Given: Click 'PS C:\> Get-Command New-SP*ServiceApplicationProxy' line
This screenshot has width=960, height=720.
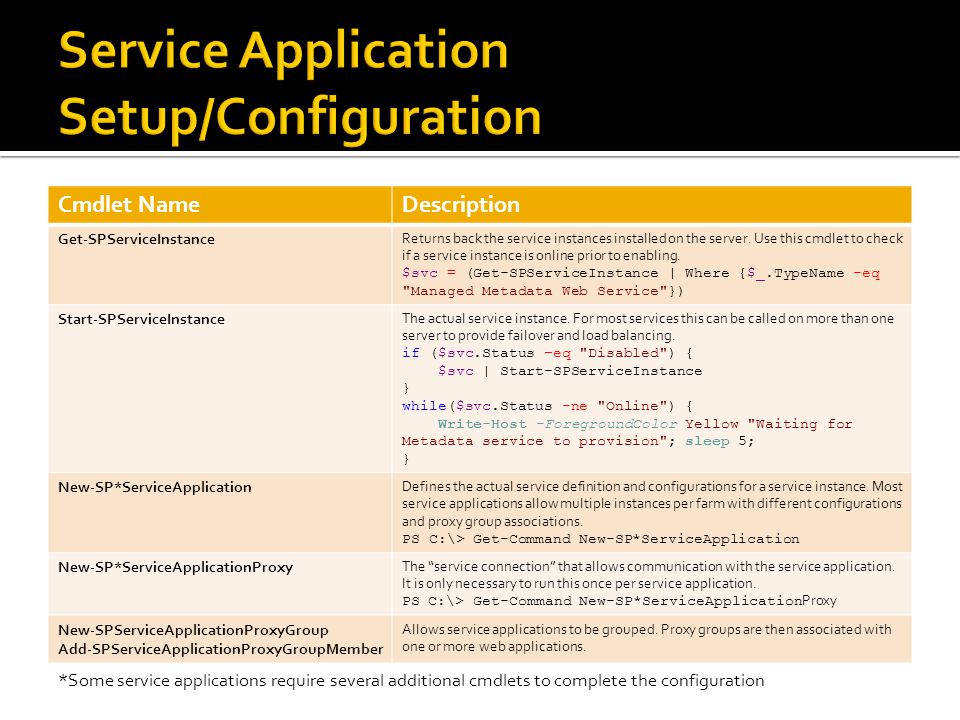Looking at the screenshot, I should [619, 601].
